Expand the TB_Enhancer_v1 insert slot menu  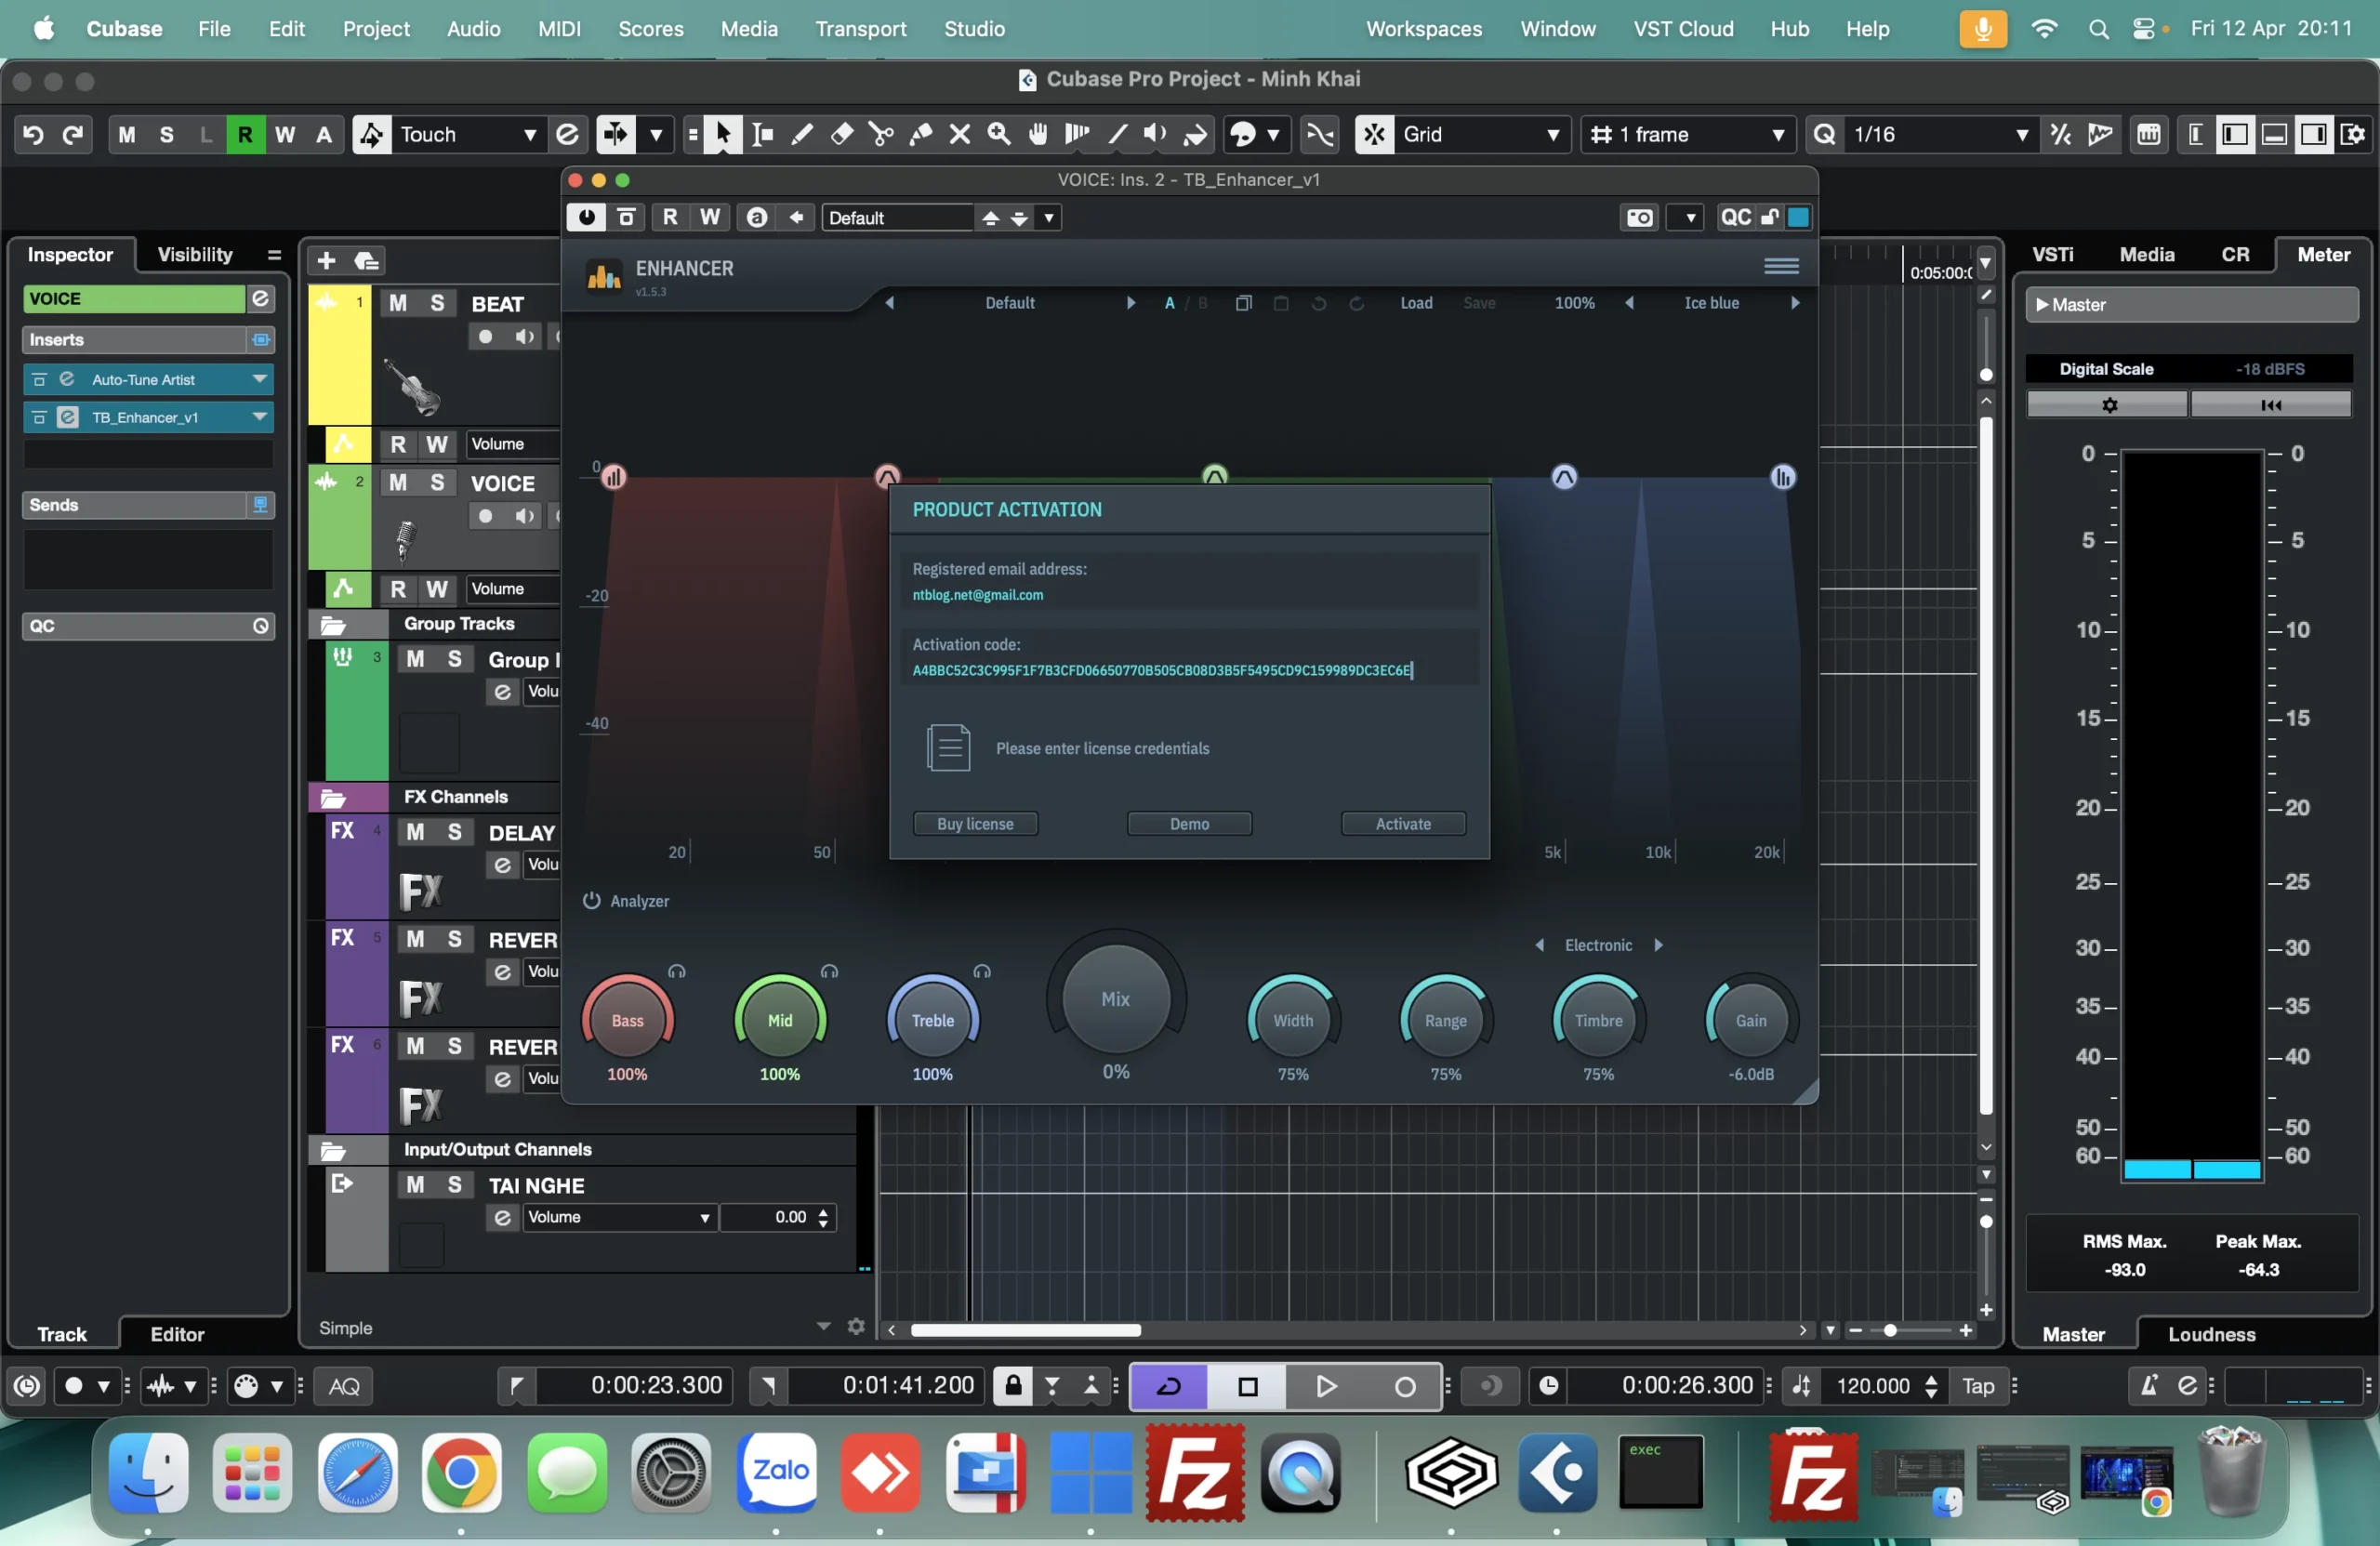tap(260, 417)
